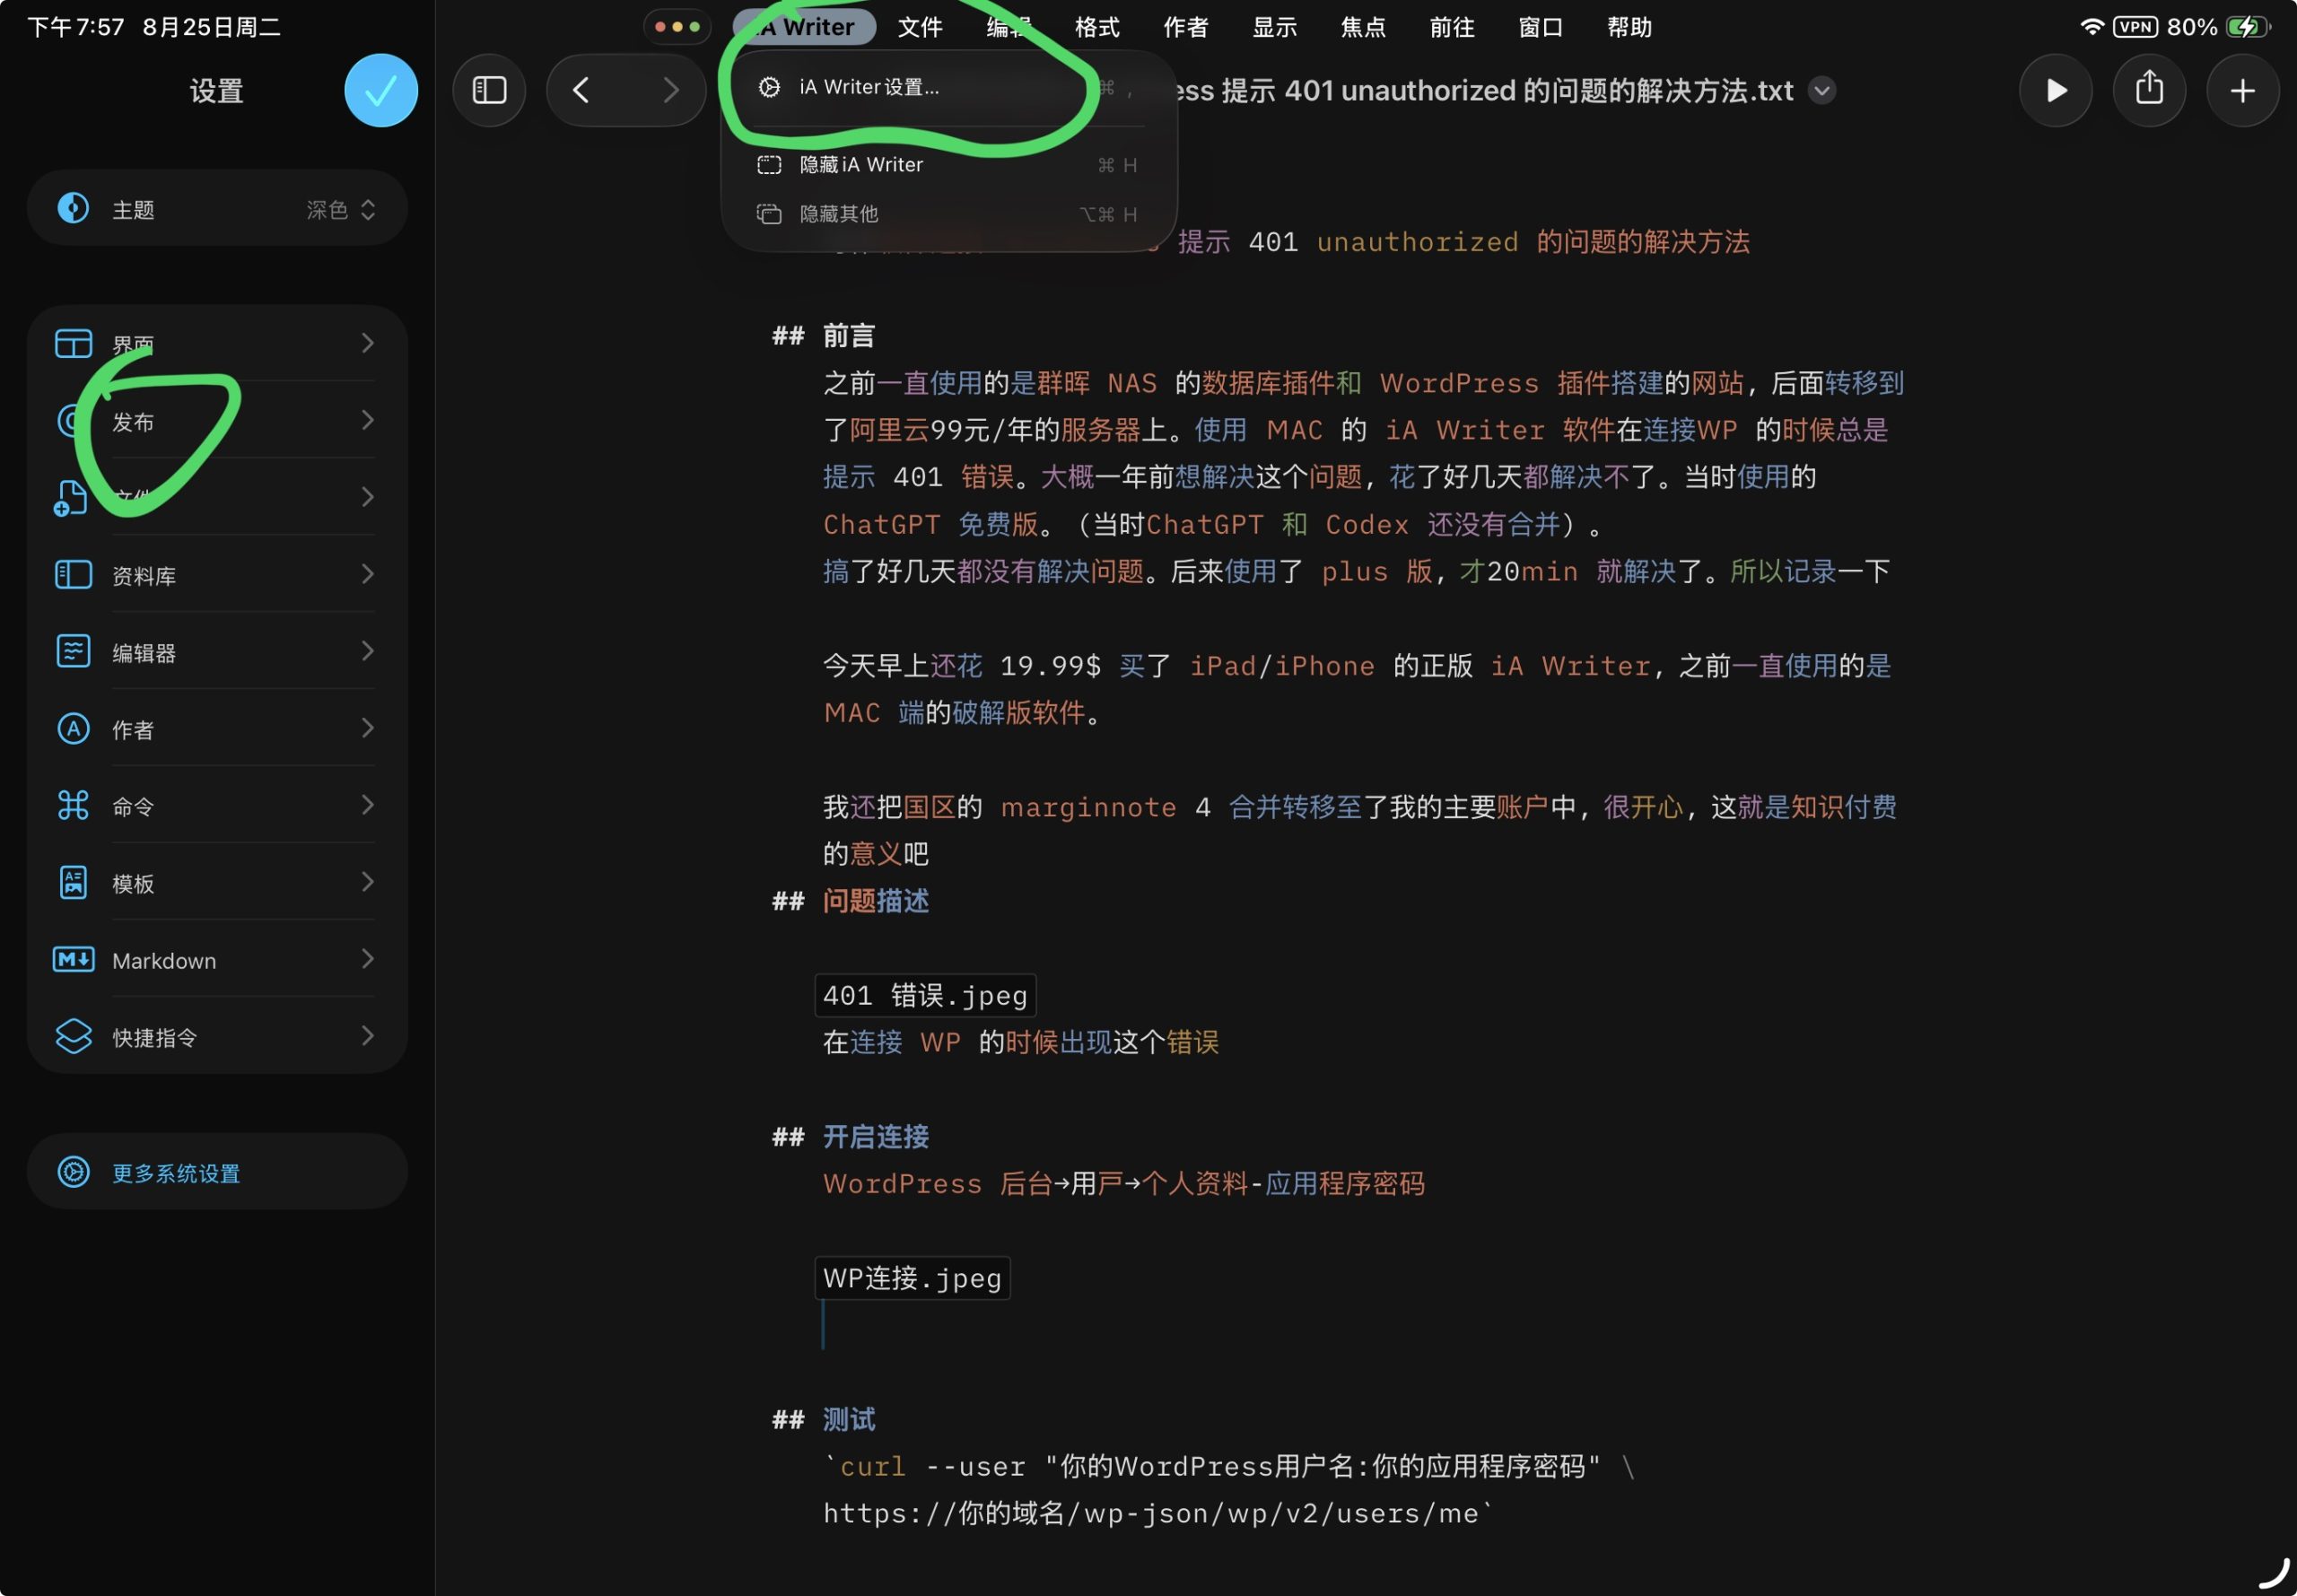Open the 资料库 settings row

click(217, 574)
